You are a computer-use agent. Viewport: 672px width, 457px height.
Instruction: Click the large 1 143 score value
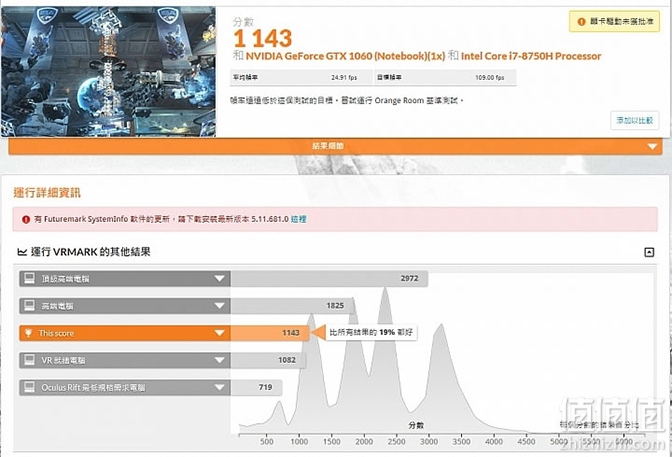point(263,39)
